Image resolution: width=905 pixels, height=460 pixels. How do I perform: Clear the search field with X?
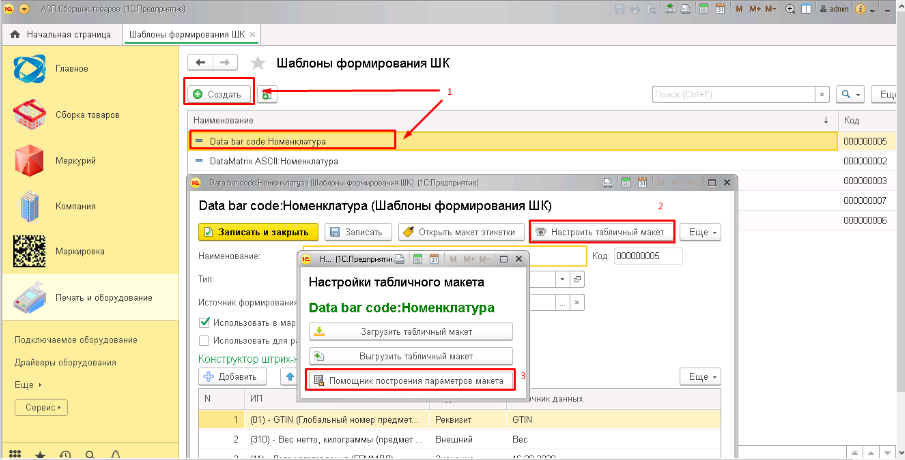click(822, 95)
